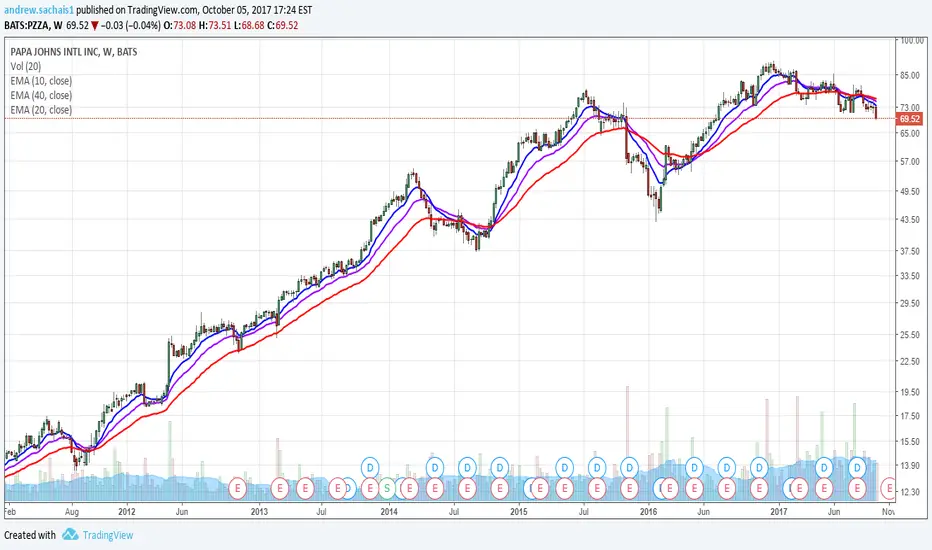The height and width of the screenshot is (550, 932).
Task: Click the green S split marker
Action: [x=387, y=489]
